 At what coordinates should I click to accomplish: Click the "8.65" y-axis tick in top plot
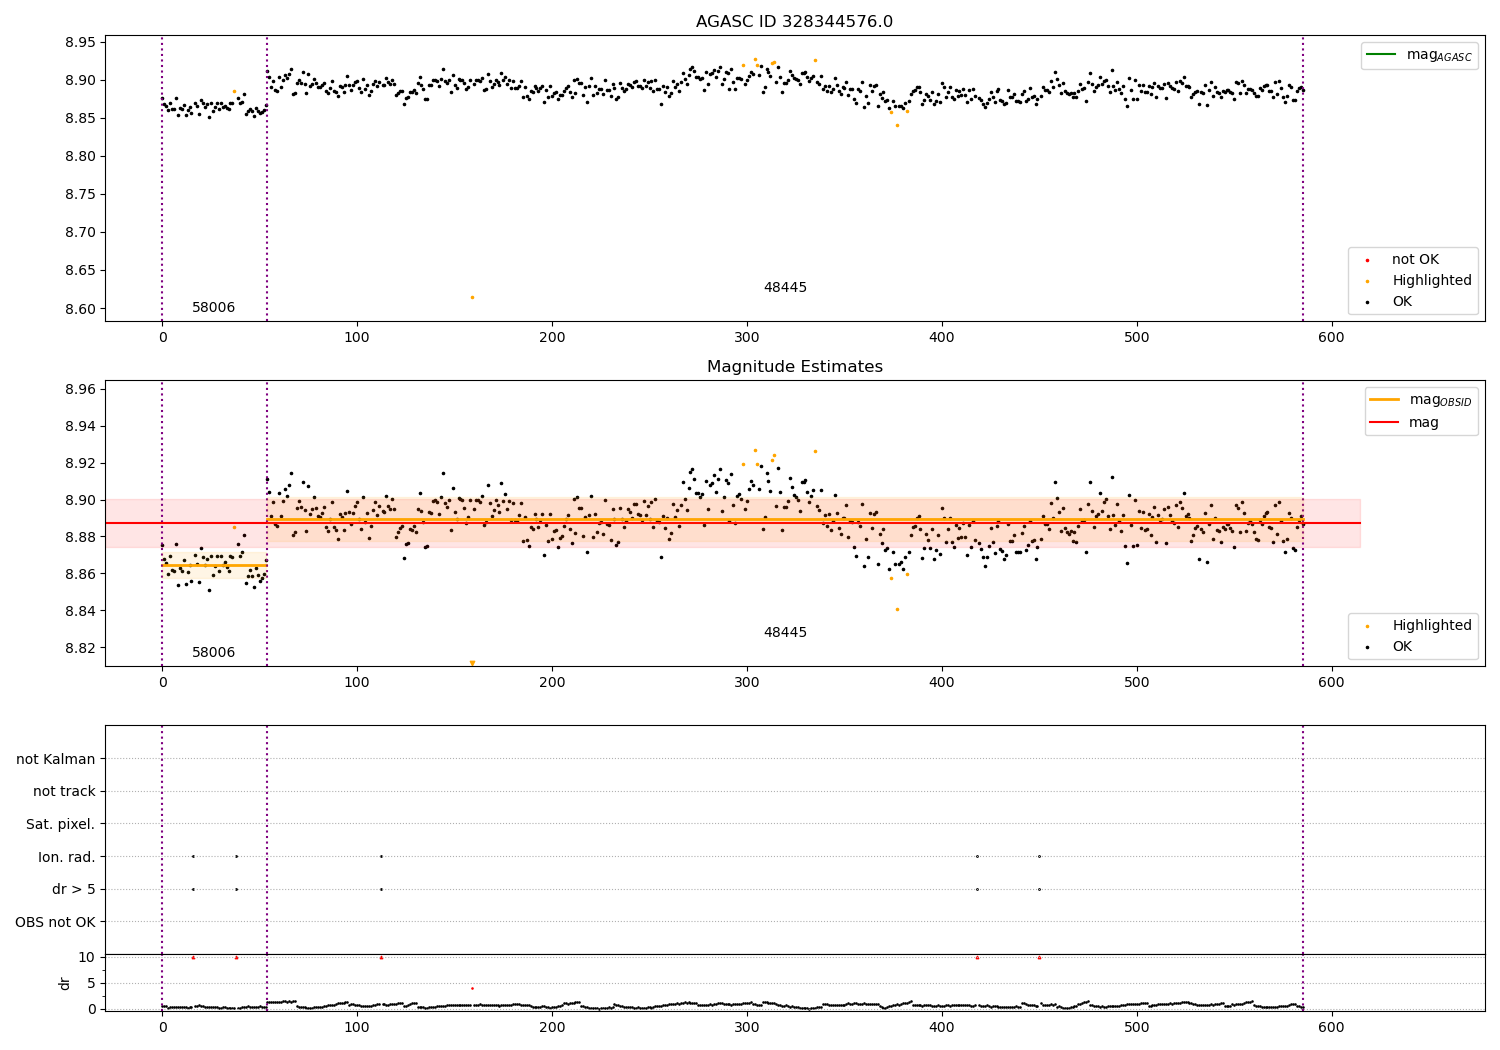81,271
